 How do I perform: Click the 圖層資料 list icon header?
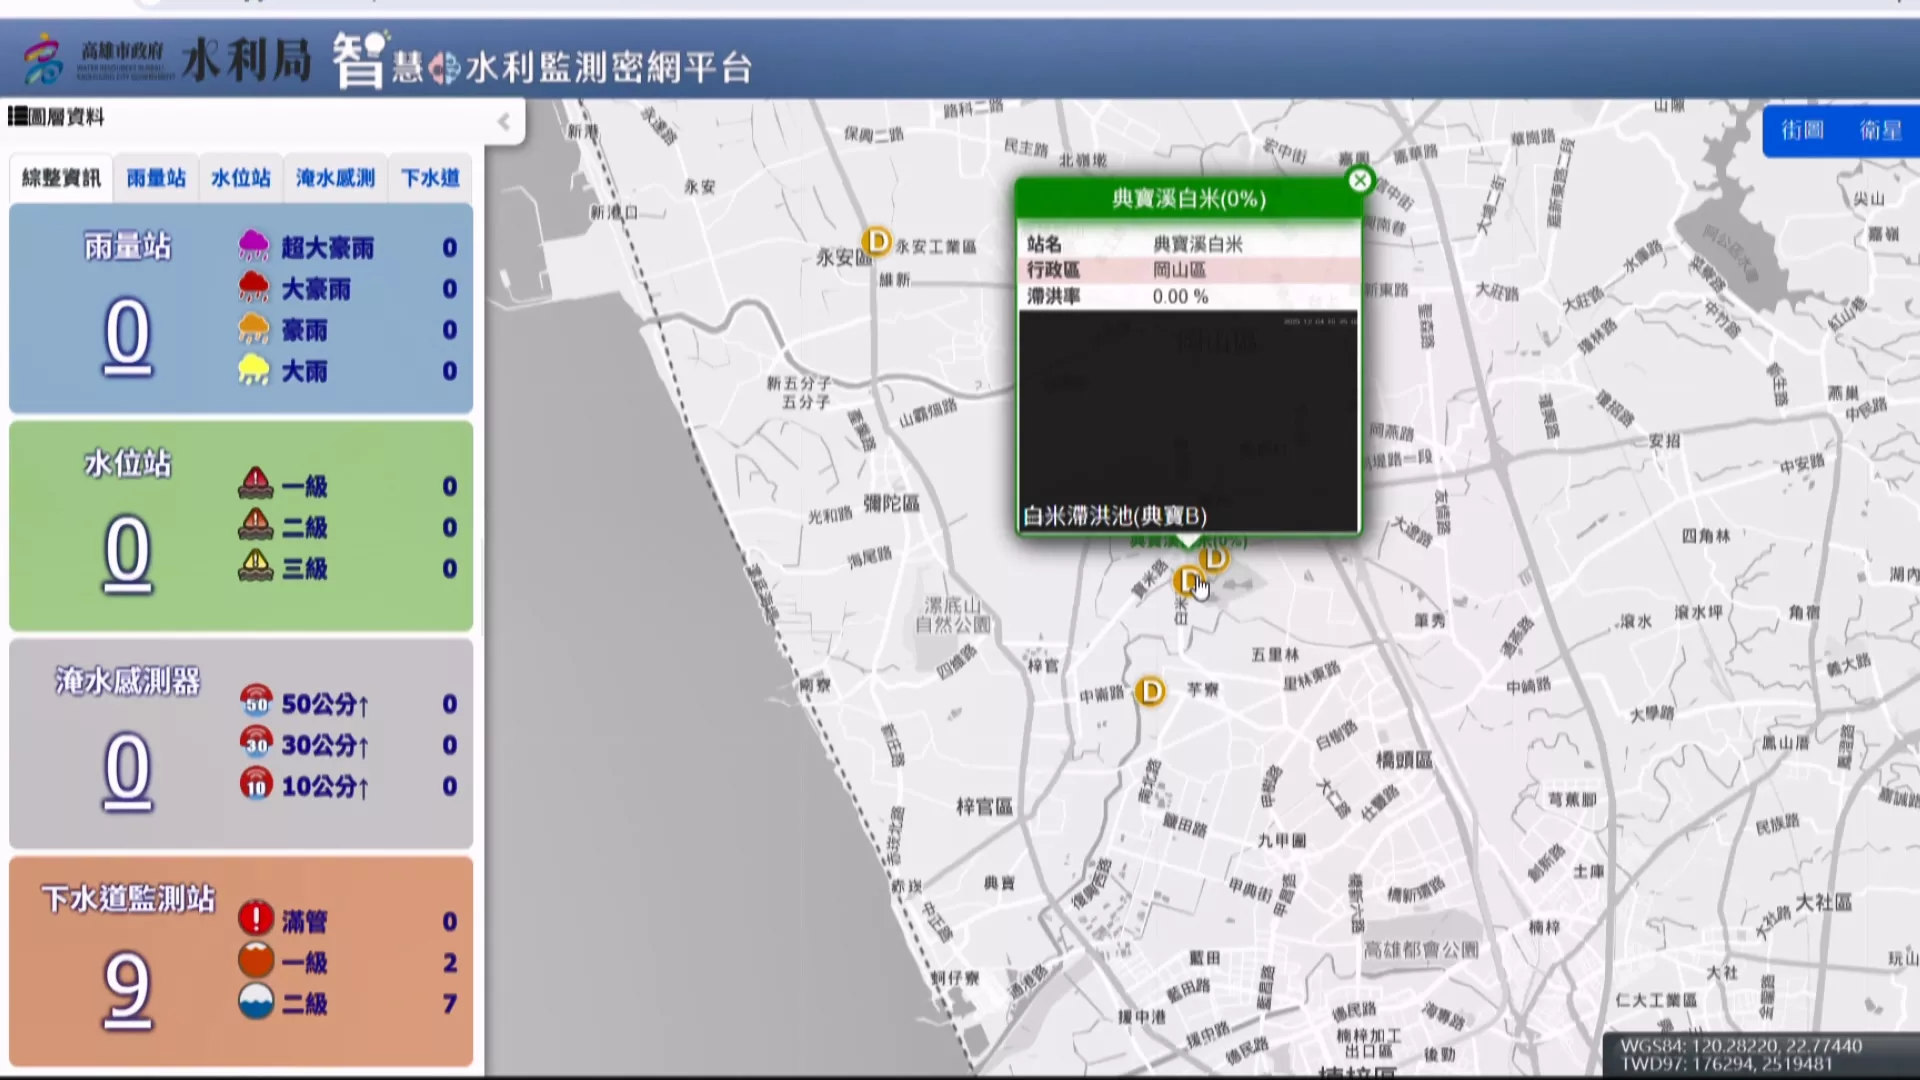point(18,117)
